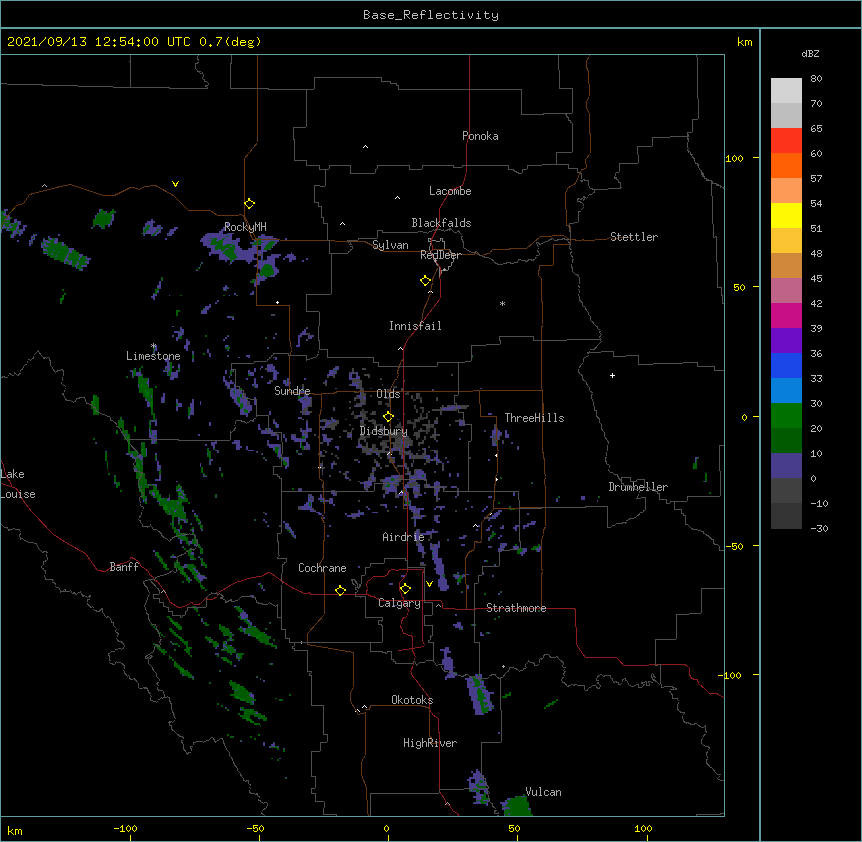Screen dimensions: 862x842
Task: Click the Strathmore label
Action: (x=516, y=608)
